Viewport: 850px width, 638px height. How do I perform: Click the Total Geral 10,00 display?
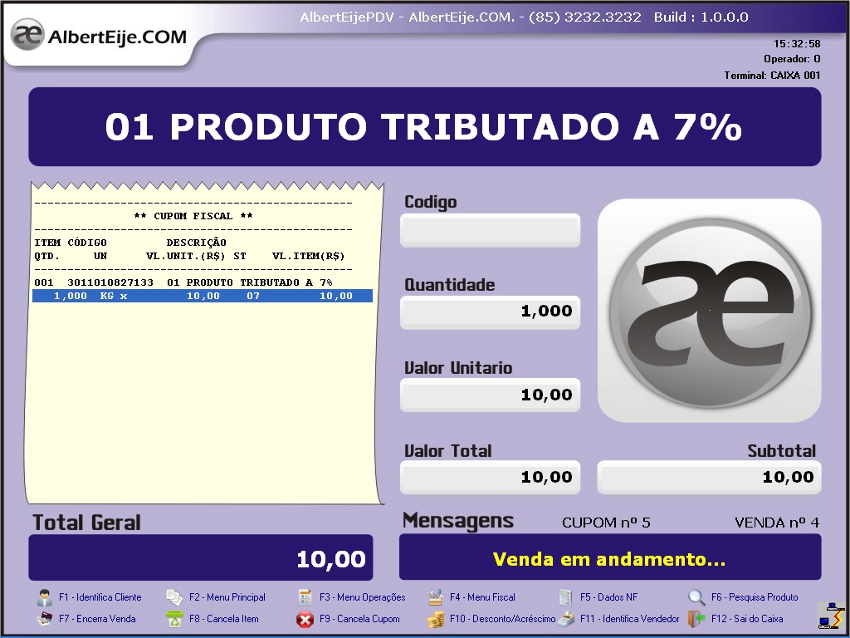(x=201, y=558)
